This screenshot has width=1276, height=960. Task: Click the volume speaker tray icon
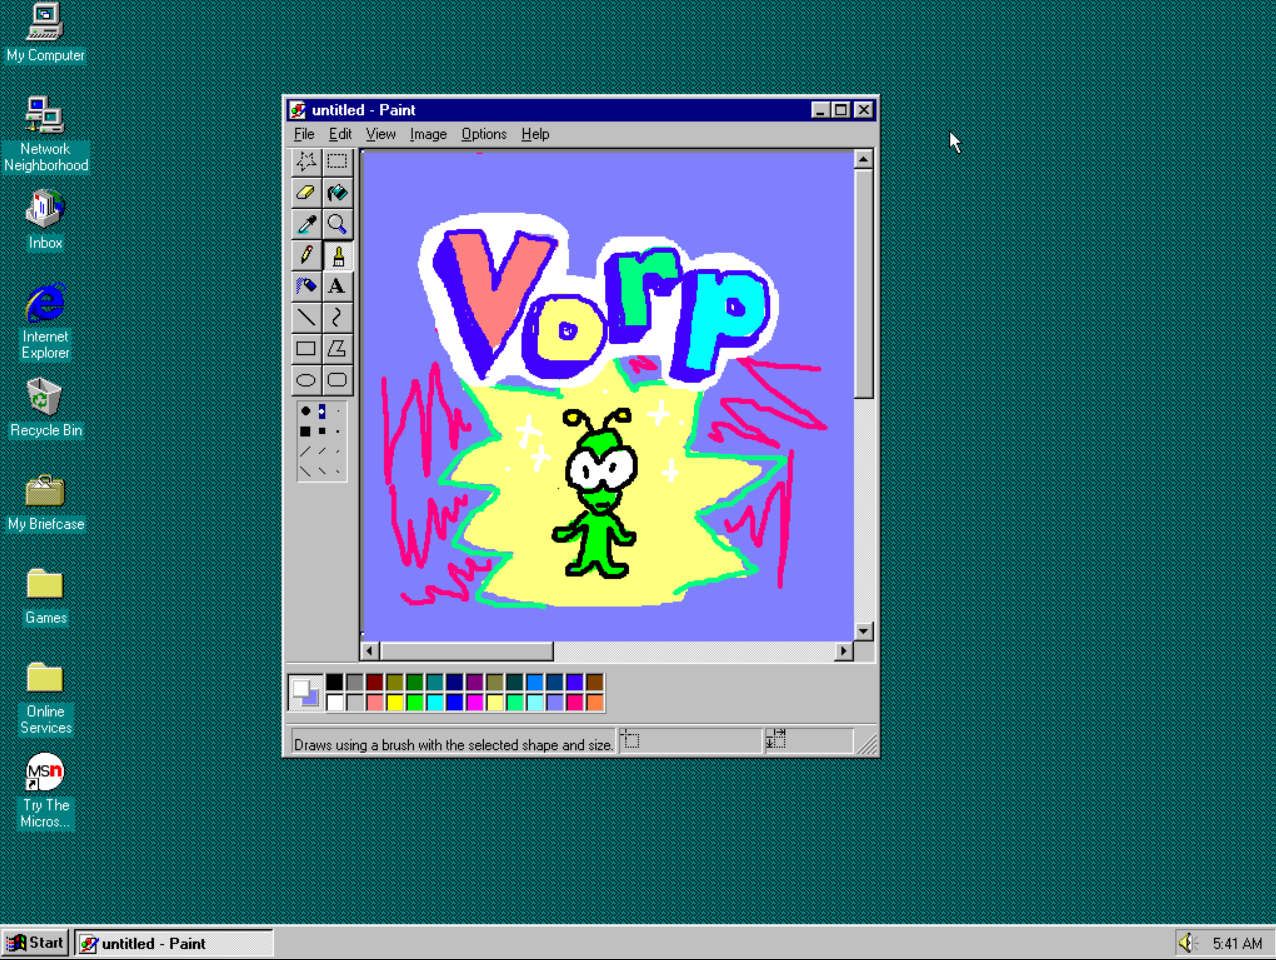click(x=1188, y=942)
